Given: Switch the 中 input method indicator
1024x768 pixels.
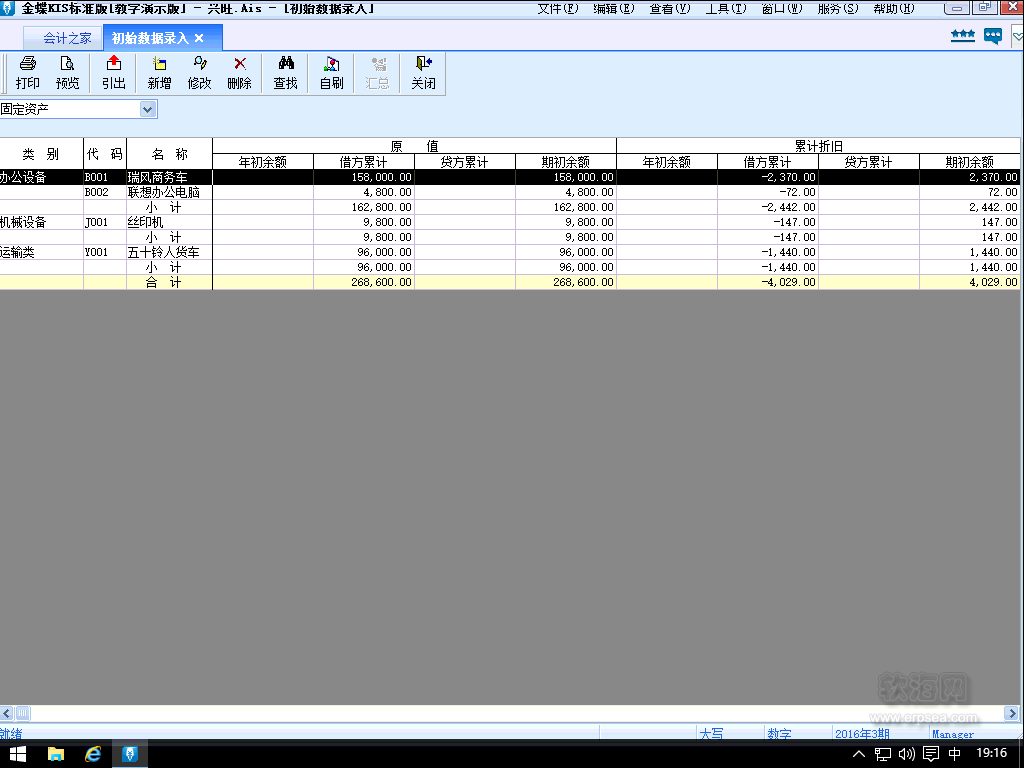Looking at the screenshot, I should coord(955,754).
